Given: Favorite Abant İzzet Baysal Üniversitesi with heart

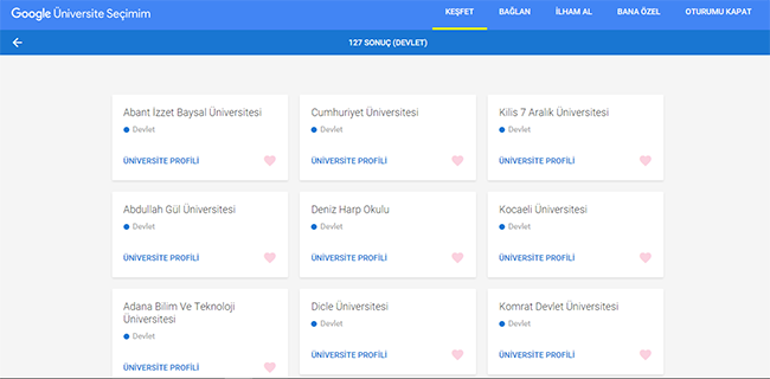Looking at the screenshot, I should click(270, 161).
